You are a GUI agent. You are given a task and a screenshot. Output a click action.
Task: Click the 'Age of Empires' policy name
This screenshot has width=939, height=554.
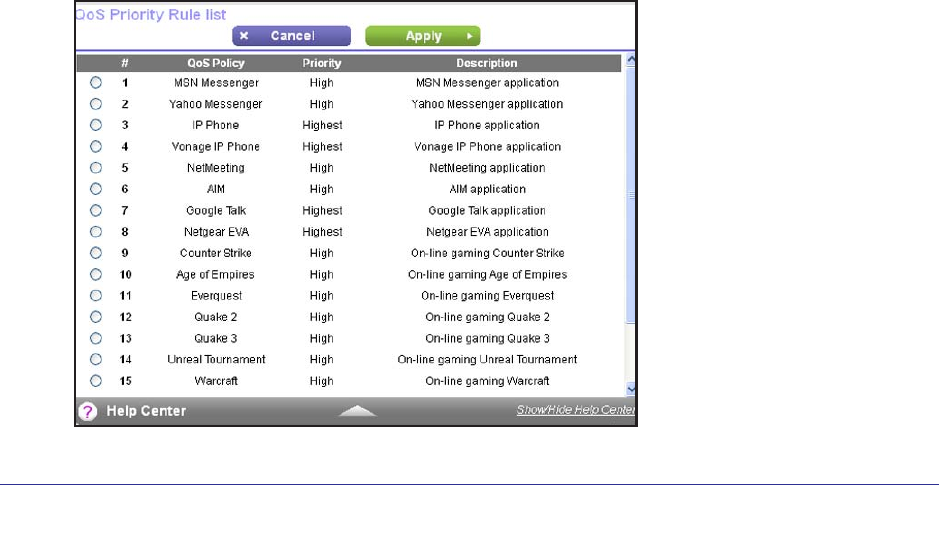(x=215, y=275)
